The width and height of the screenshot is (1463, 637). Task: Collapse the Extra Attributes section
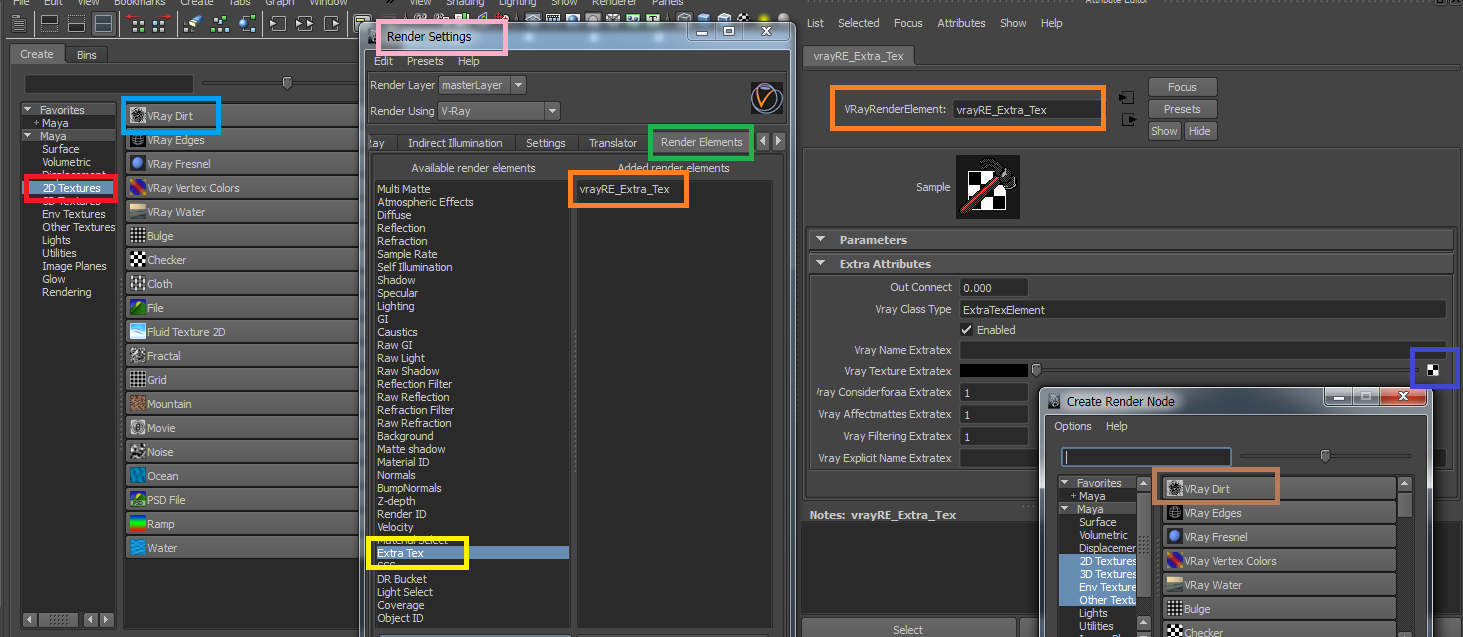pyautogui.click(x=821, y=264)
